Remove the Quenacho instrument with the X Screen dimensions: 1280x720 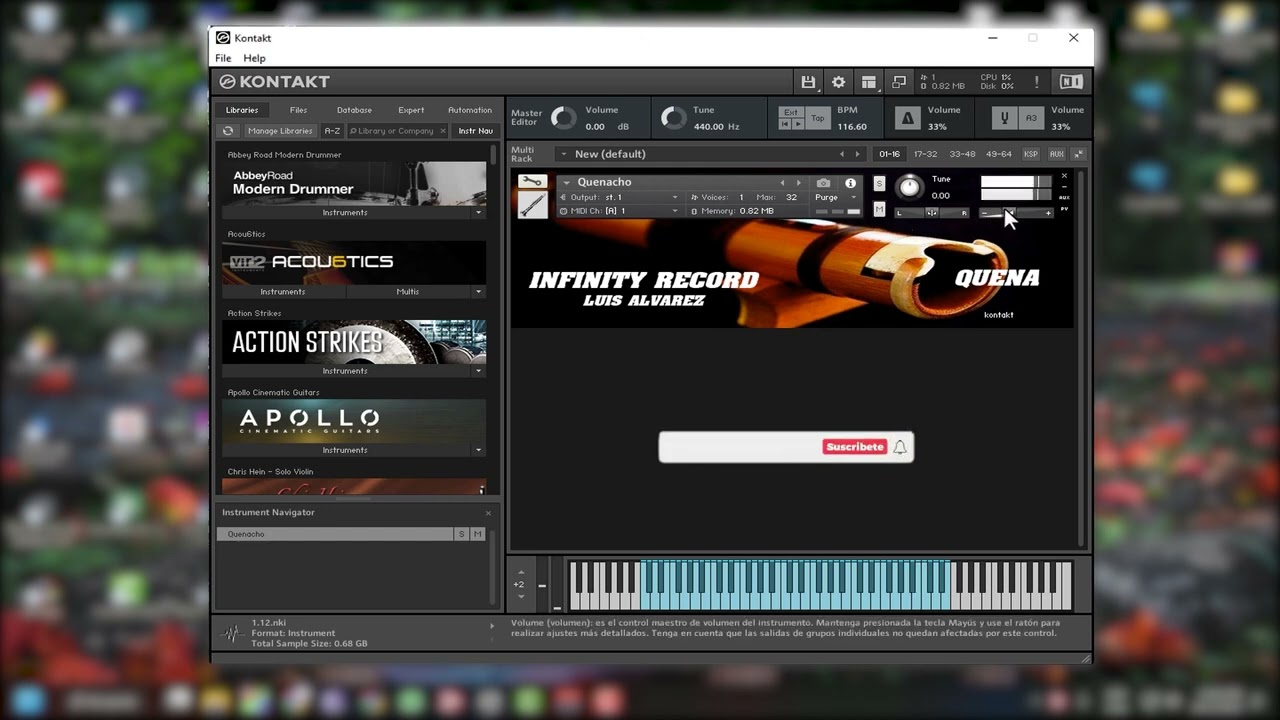point(1064,176)
